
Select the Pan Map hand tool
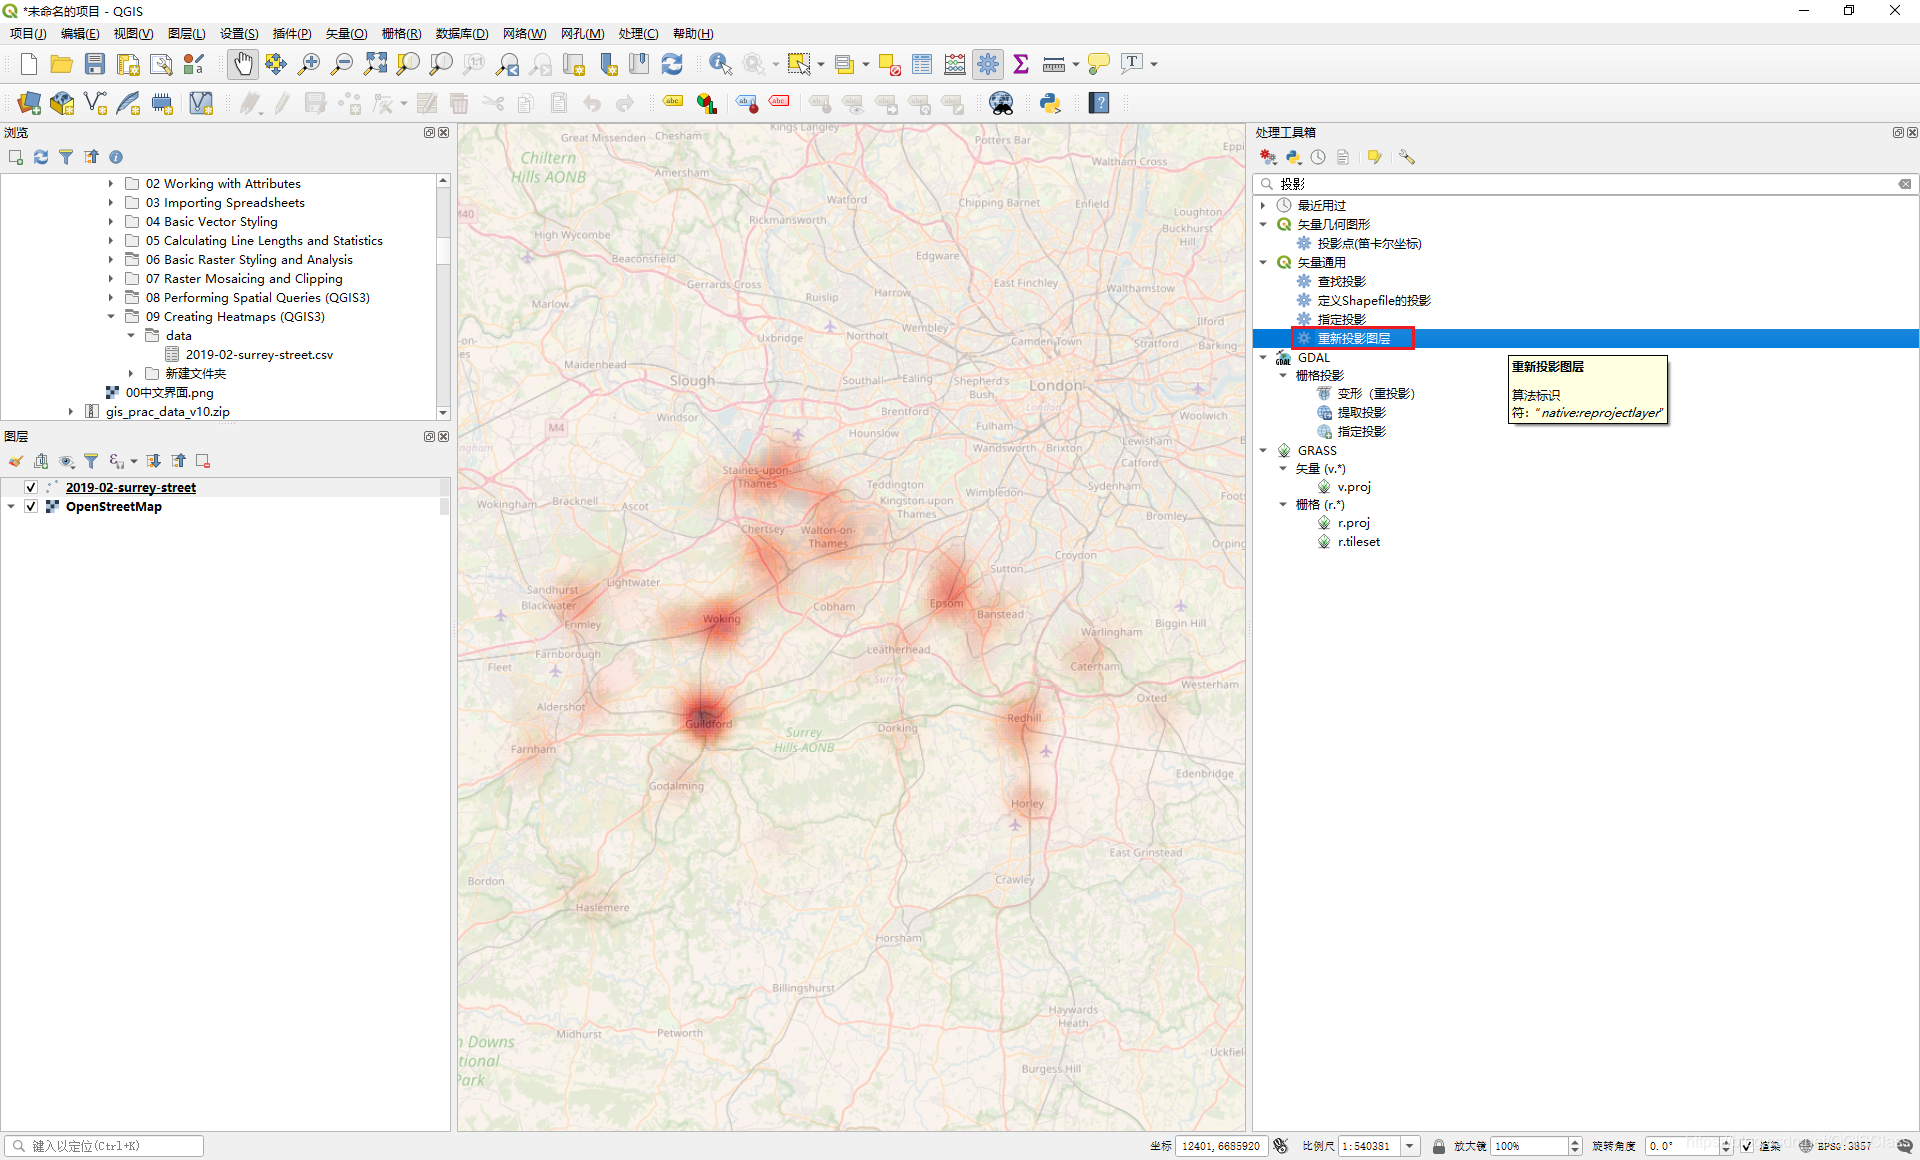242,64
